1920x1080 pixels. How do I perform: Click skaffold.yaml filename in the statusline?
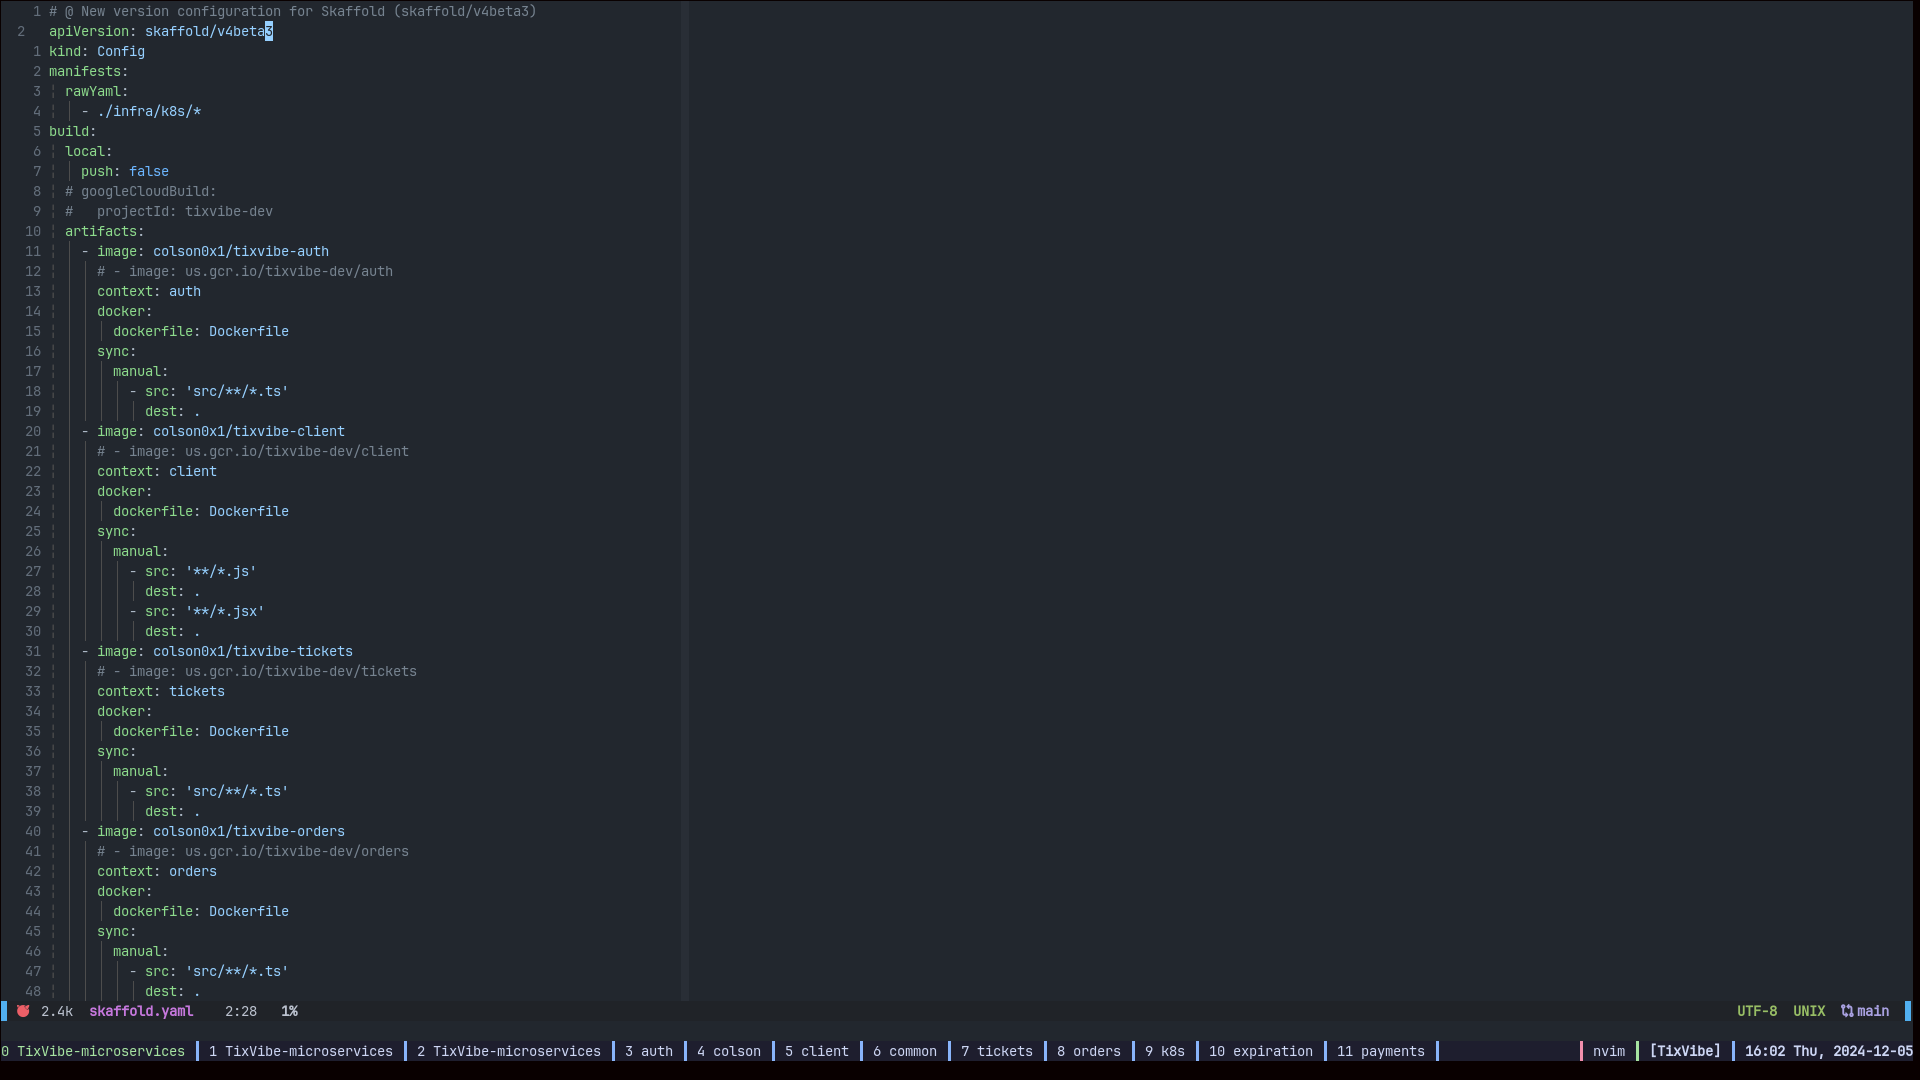coord(141,1011)
